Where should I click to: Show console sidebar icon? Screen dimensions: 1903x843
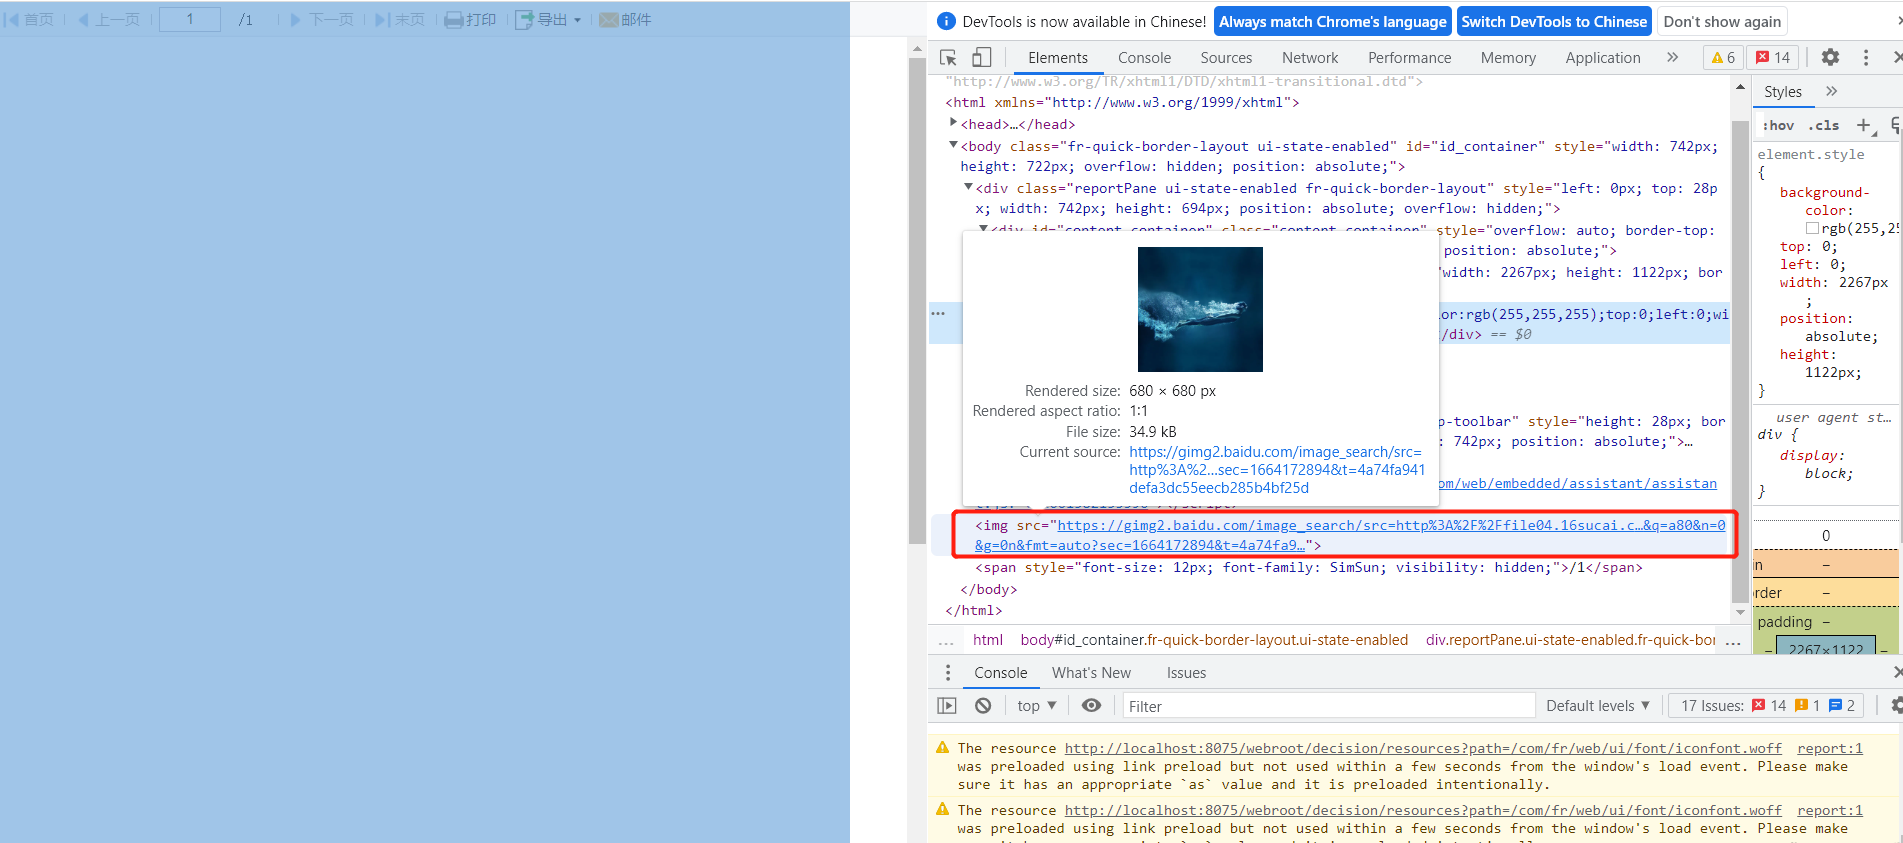946,706
